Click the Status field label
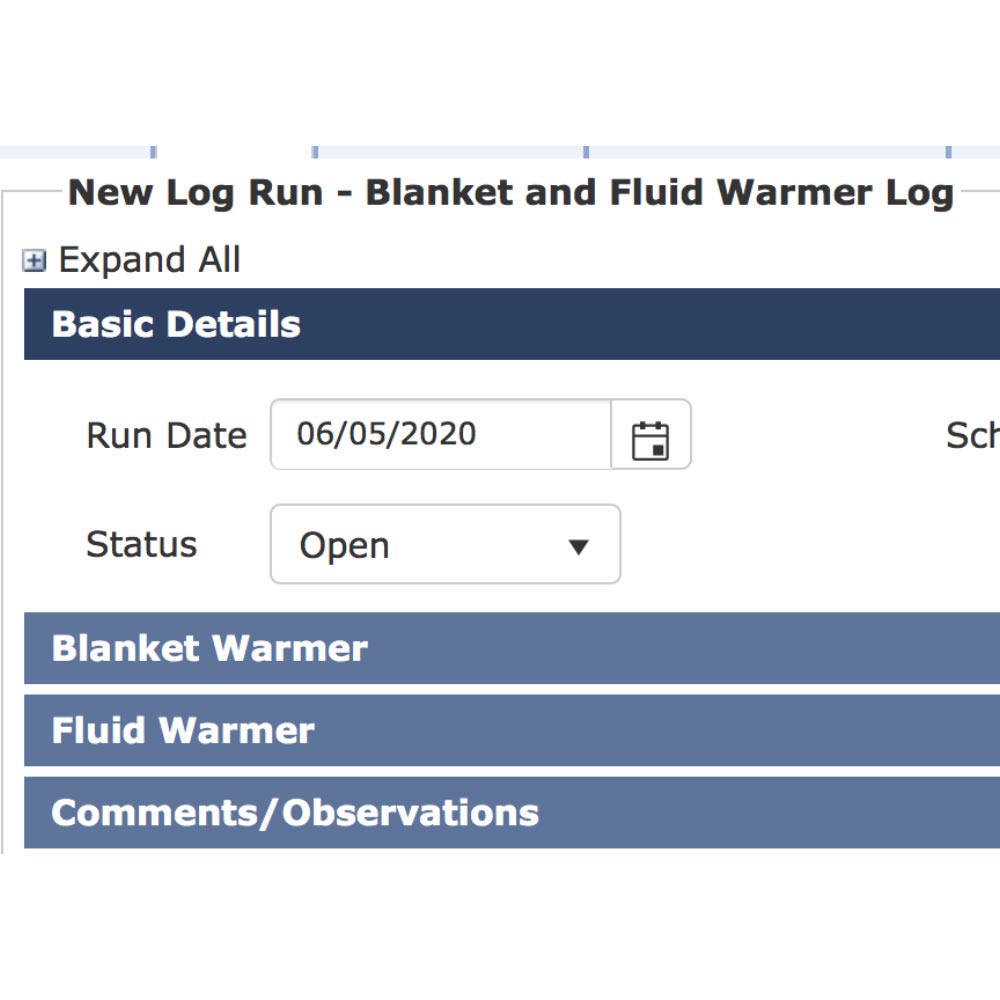This screenshot has width=1000, height=1000. [142, 545]
